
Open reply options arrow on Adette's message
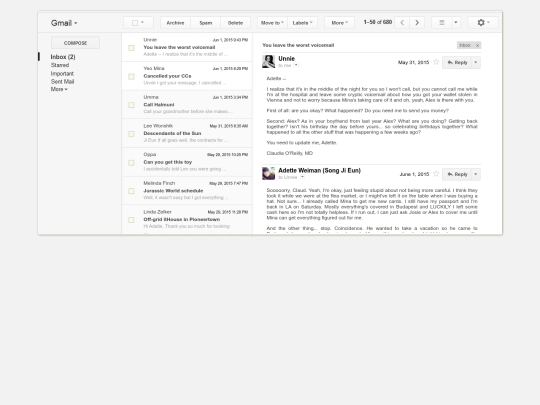coord(476,174)
